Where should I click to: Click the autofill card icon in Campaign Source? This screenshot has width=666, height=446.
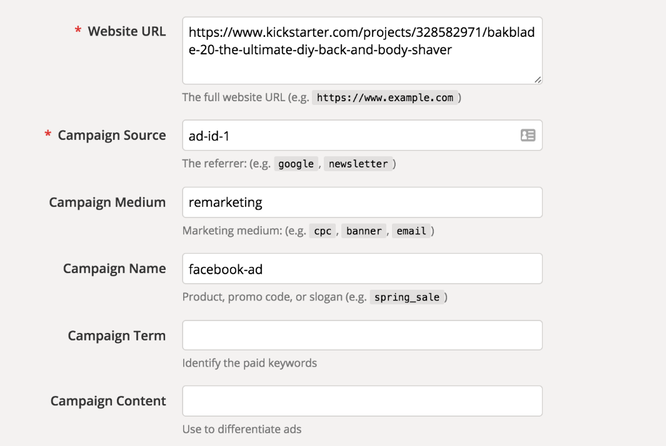tap(528, 135)
